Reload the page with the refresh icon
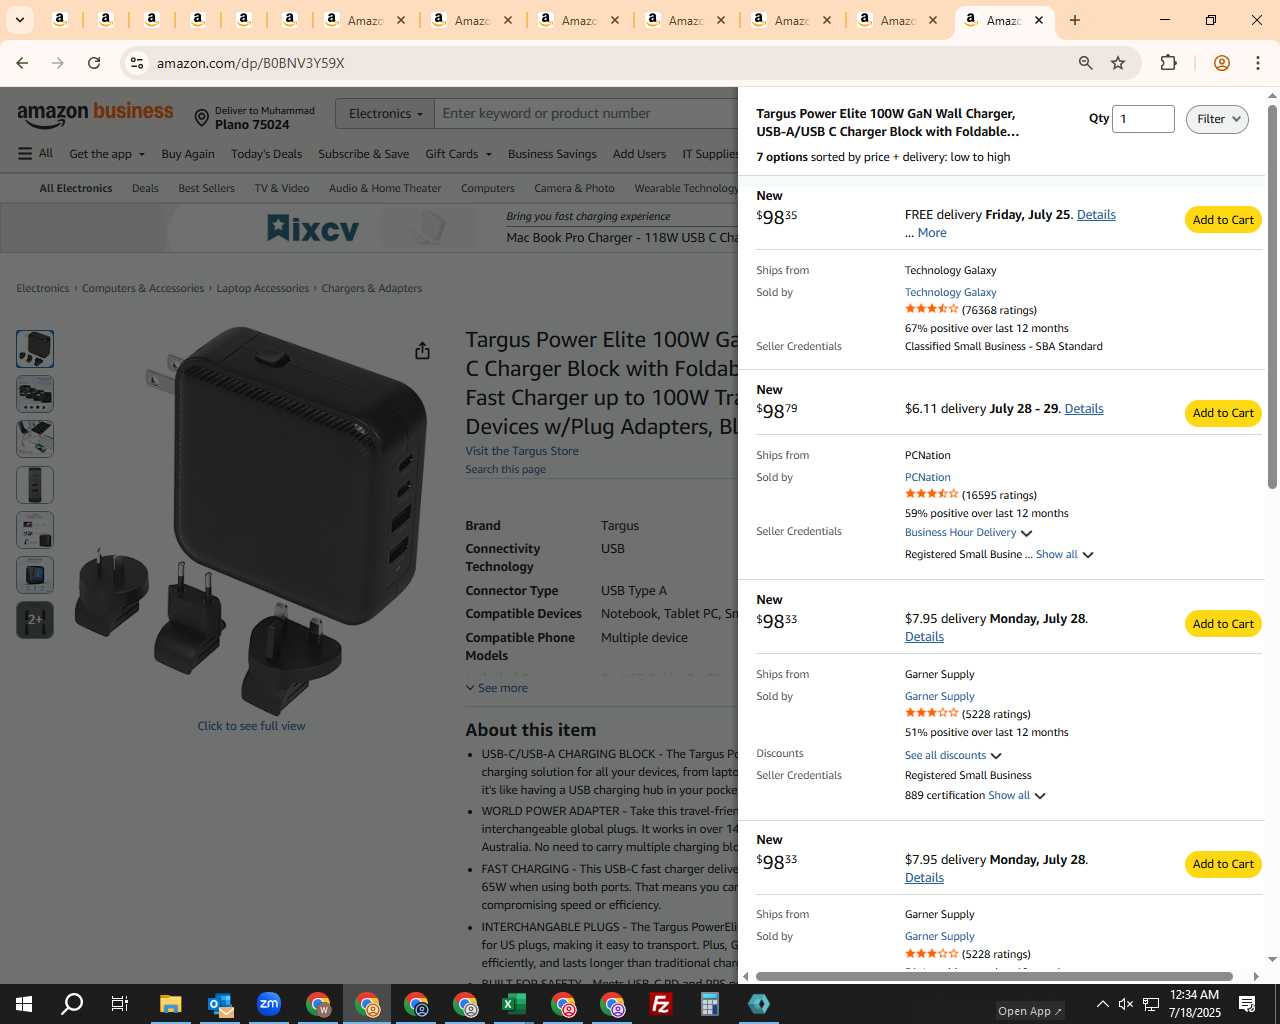1280x1024 pixels. coord(94,63)
